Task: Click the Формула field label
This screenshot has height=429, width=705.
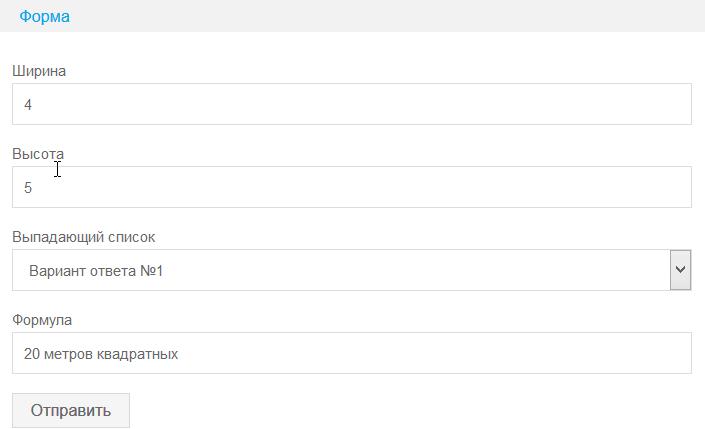Action: (43, 320)
